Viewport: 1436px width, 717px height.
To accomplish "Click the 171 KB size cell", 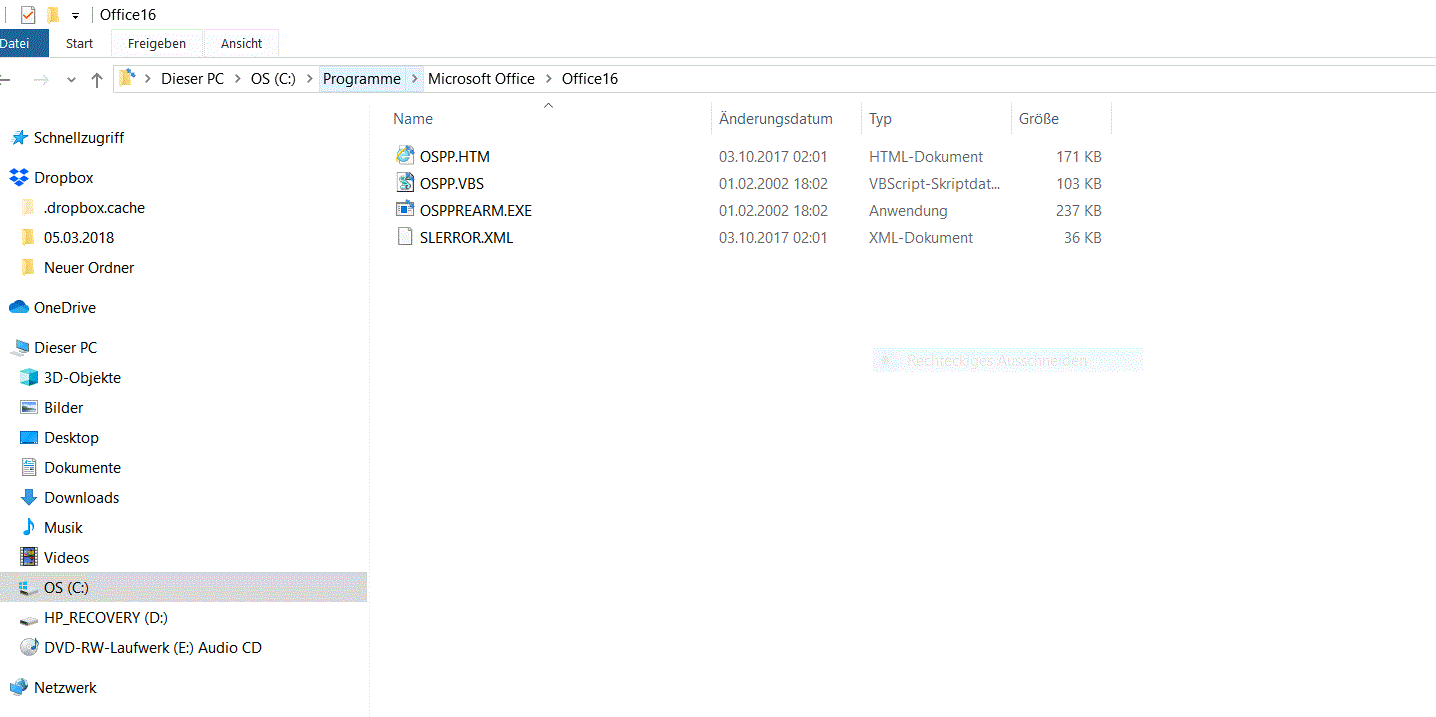I will pos(1079,157).
